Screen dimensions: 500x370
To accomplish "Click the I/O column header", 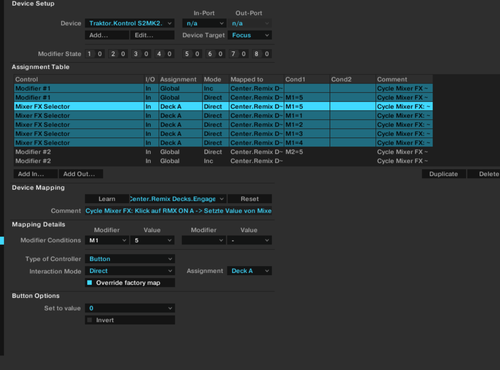I will [x=151, y=79].
